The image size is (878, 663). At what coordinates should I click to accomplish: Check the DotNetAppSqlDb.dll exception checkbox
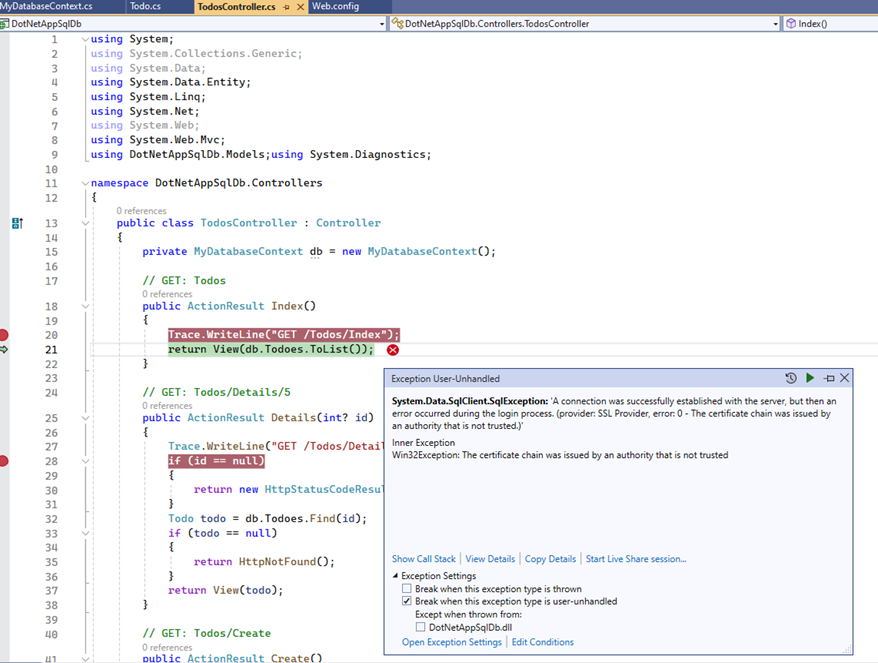421,627
